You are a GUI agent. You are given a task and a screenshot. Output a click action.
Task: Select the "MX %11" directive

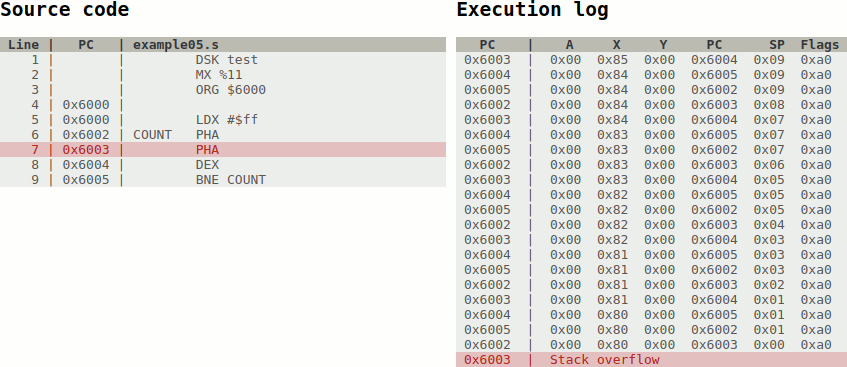pyautogui.click(x=219, y=75)
